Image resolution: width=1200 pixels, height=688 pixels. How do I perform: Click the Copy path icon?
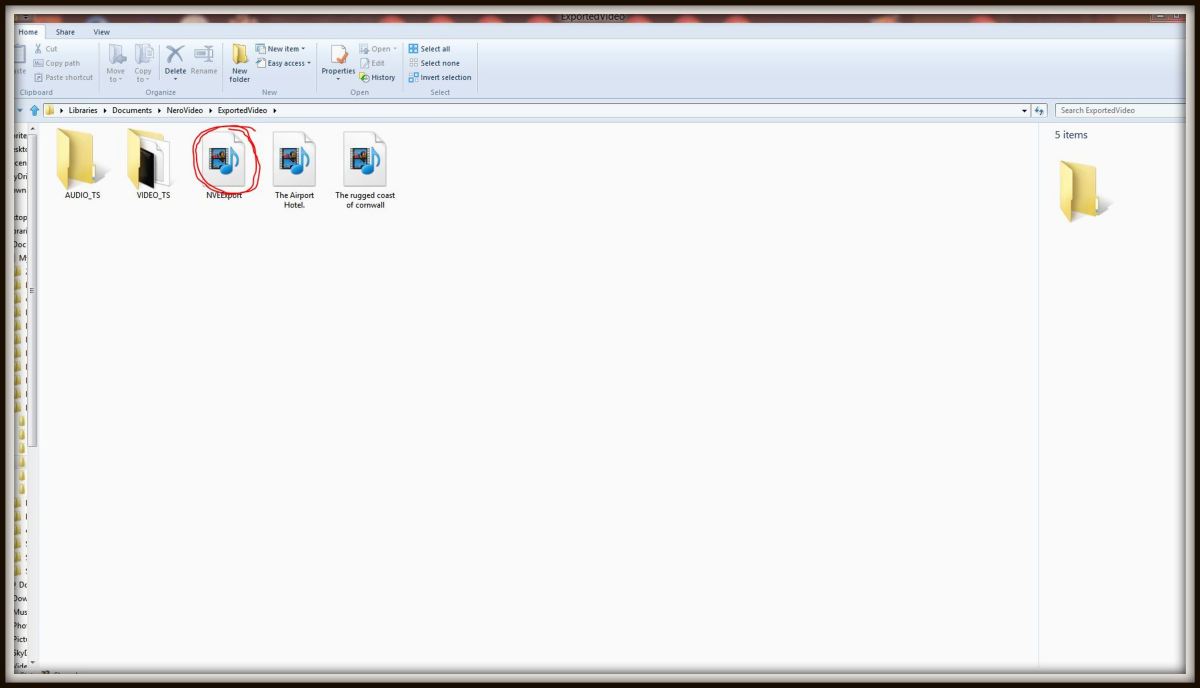(40, 62)
